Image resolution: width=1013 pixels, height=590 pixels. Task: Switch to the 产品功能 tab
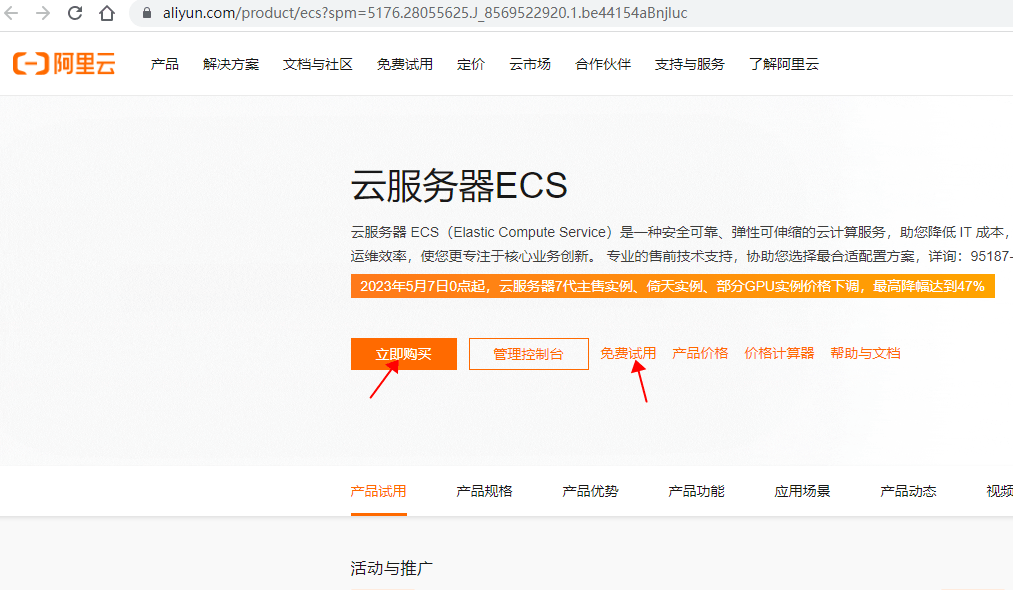[696, 491]
